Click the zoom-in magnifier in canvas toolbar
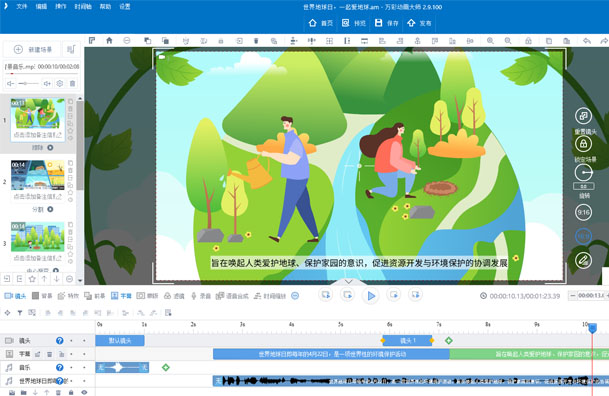Viewport: 609px width, 396px height. tap(490, 41)
